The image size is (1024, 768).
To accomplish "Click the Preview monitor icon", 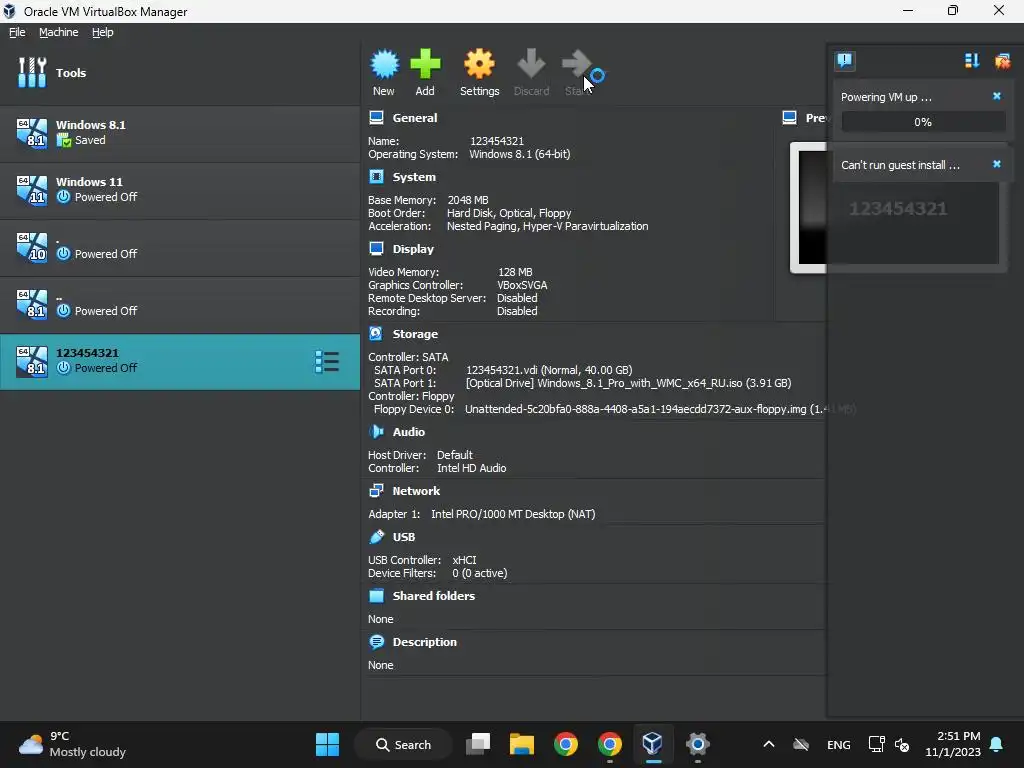I will point(790,118).
